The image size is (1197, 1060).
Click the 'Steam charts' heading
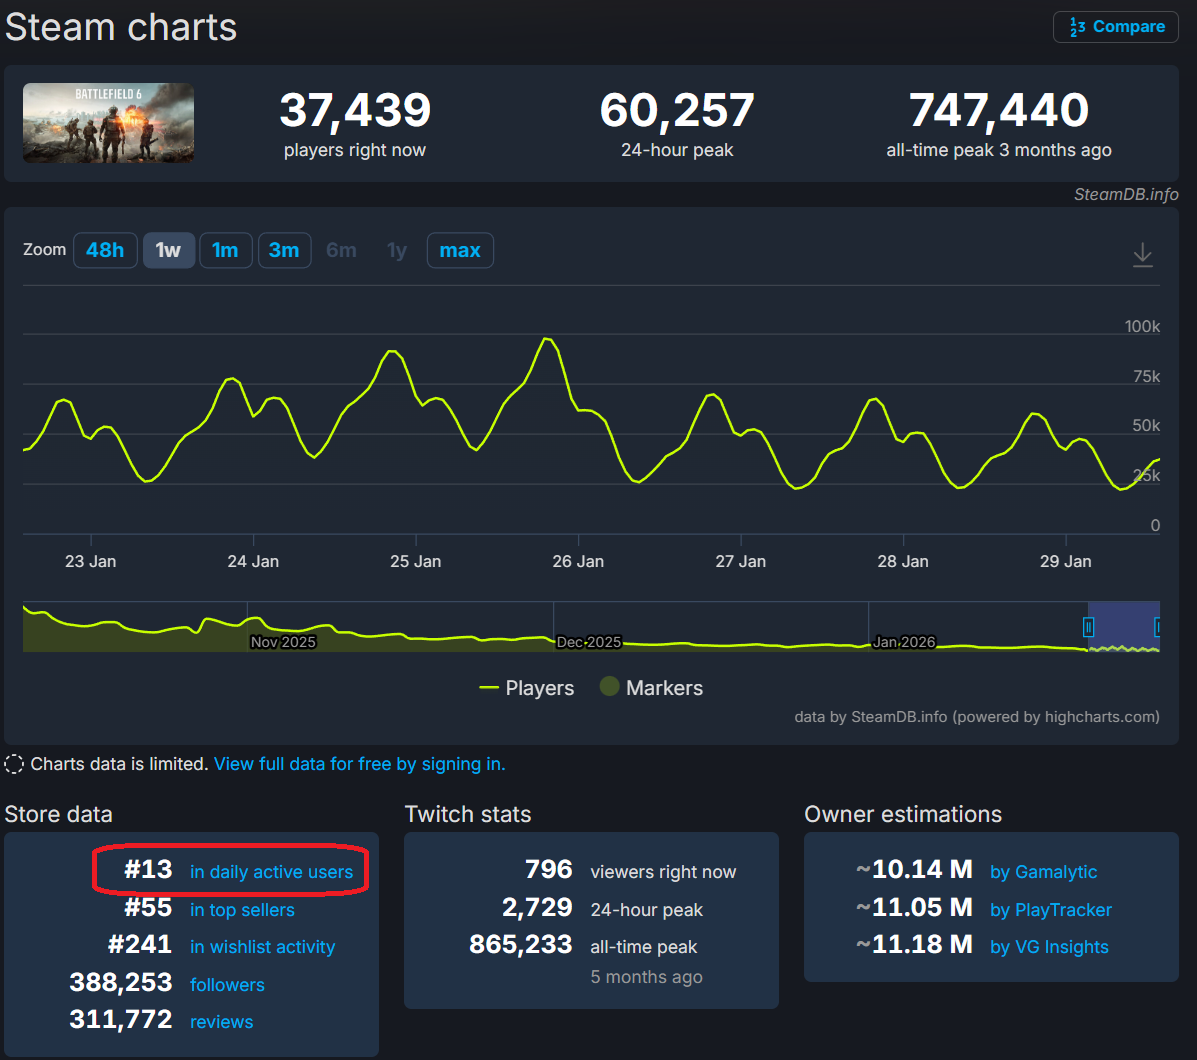(x=121, y=27)
